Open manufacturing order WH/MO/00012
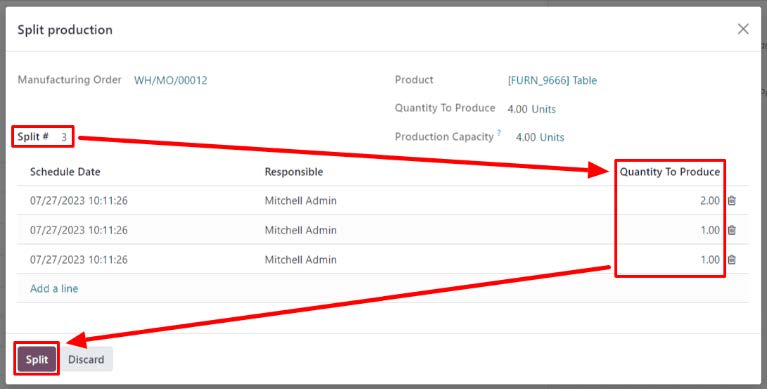This screenshot has width=767, height=389. coord(171,80)
